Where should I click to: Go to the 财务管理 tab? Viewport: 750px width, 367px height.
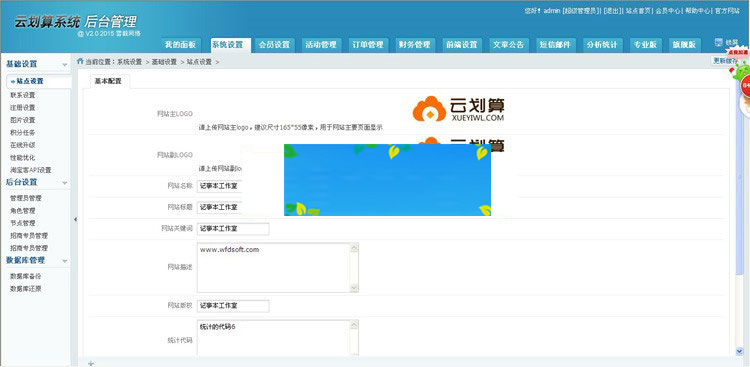tap(415, 45)
